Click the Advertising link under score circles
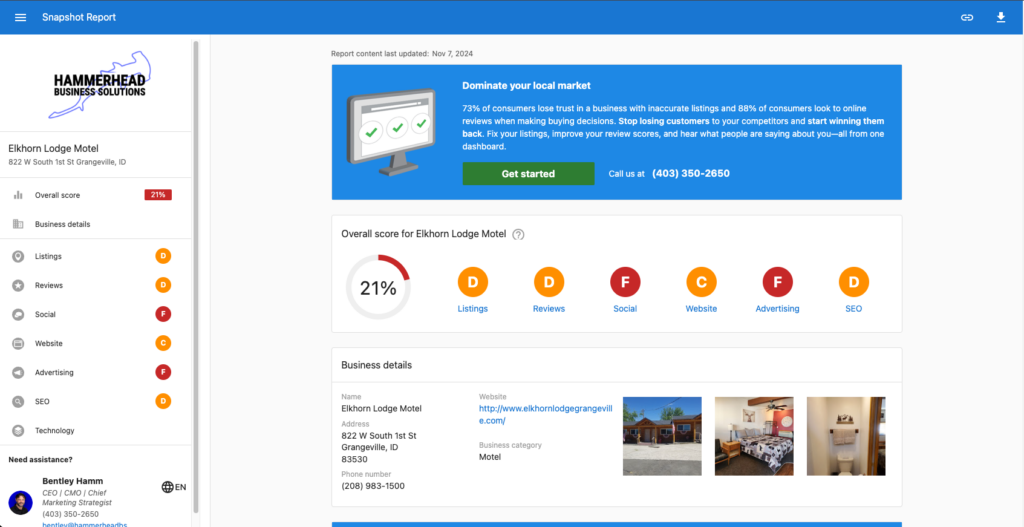 (x=777, y=309)
